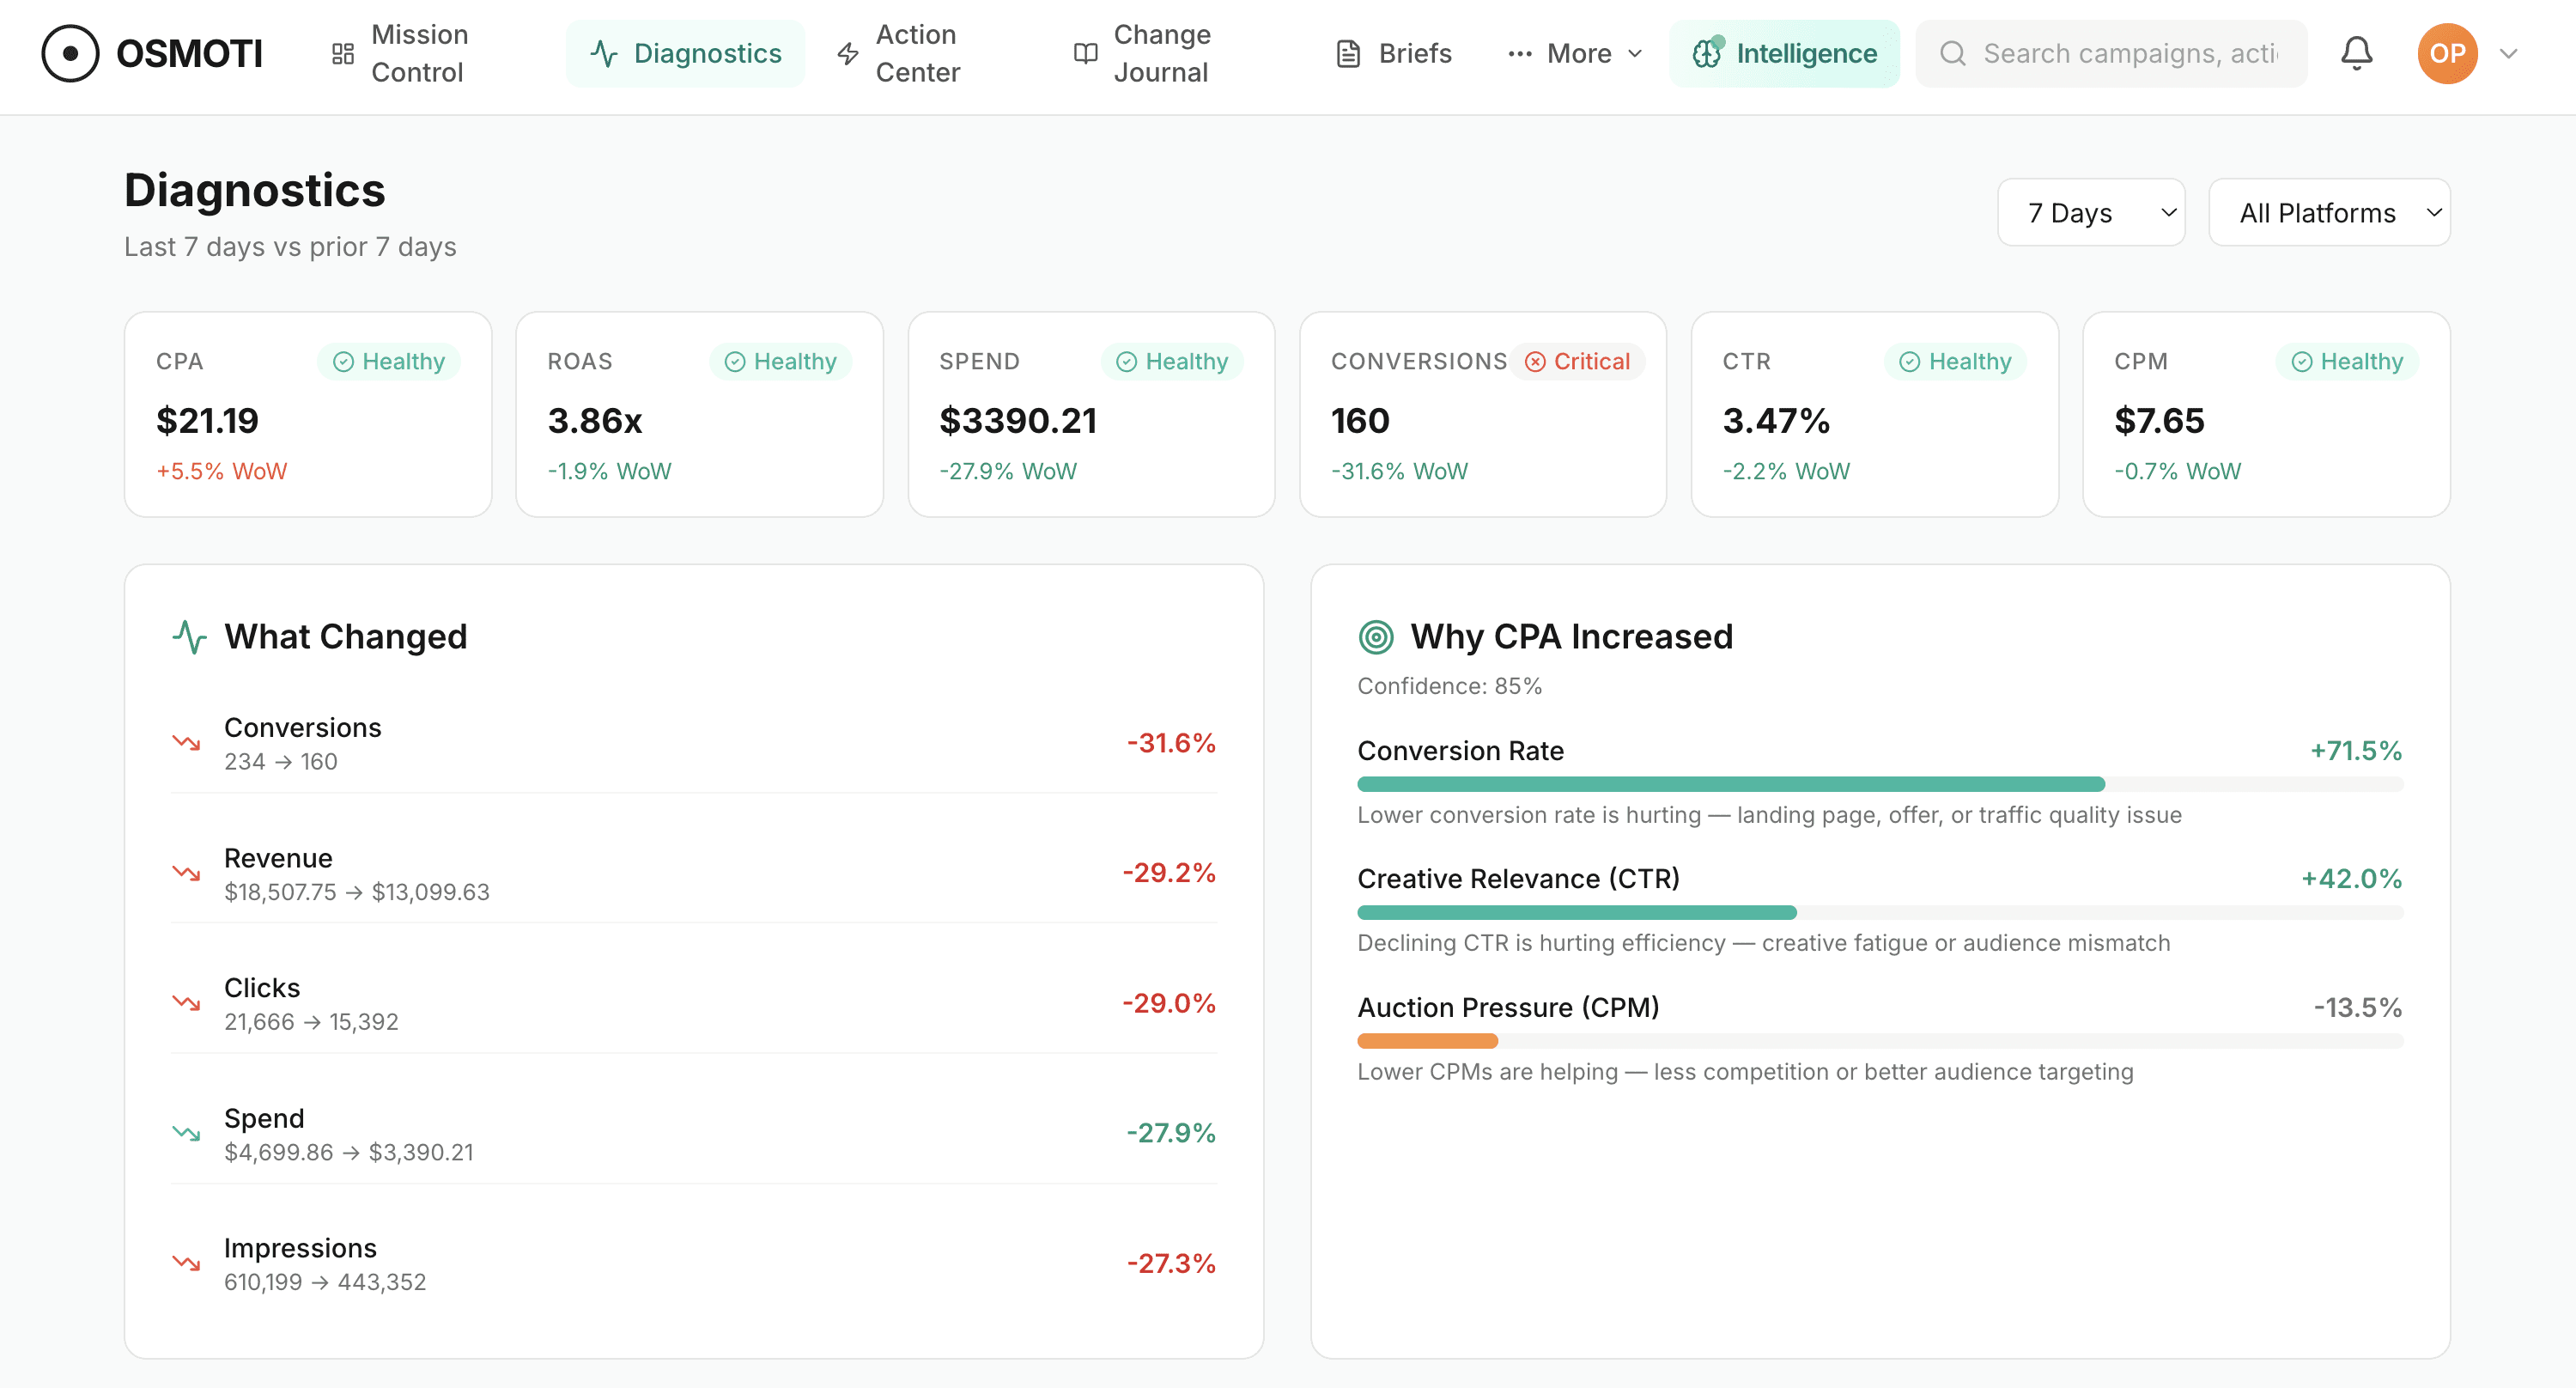
Task: Select the Revenue row in What Changed
Action: tap(693, 874)
